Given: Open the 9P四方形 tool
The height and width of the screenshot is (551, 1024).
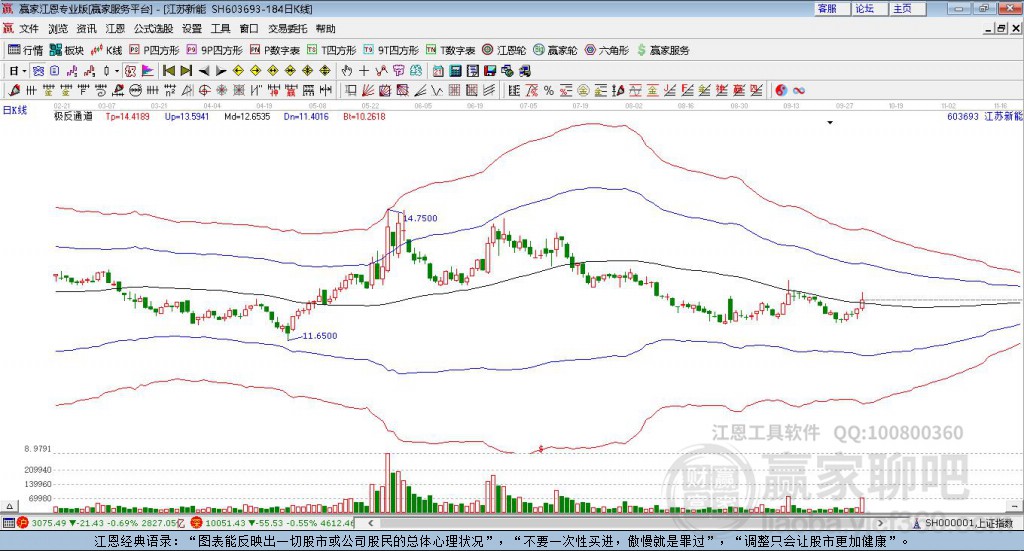Looking at the screenshot, I should pyautogui.click(x=214, y=50).
